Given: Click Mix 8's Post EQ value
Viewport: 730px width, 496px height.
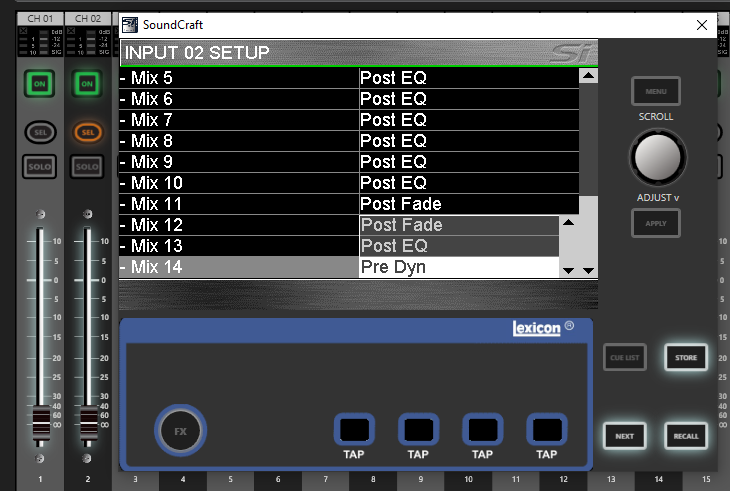Looking at the screenshot, I should coord(469,141).
